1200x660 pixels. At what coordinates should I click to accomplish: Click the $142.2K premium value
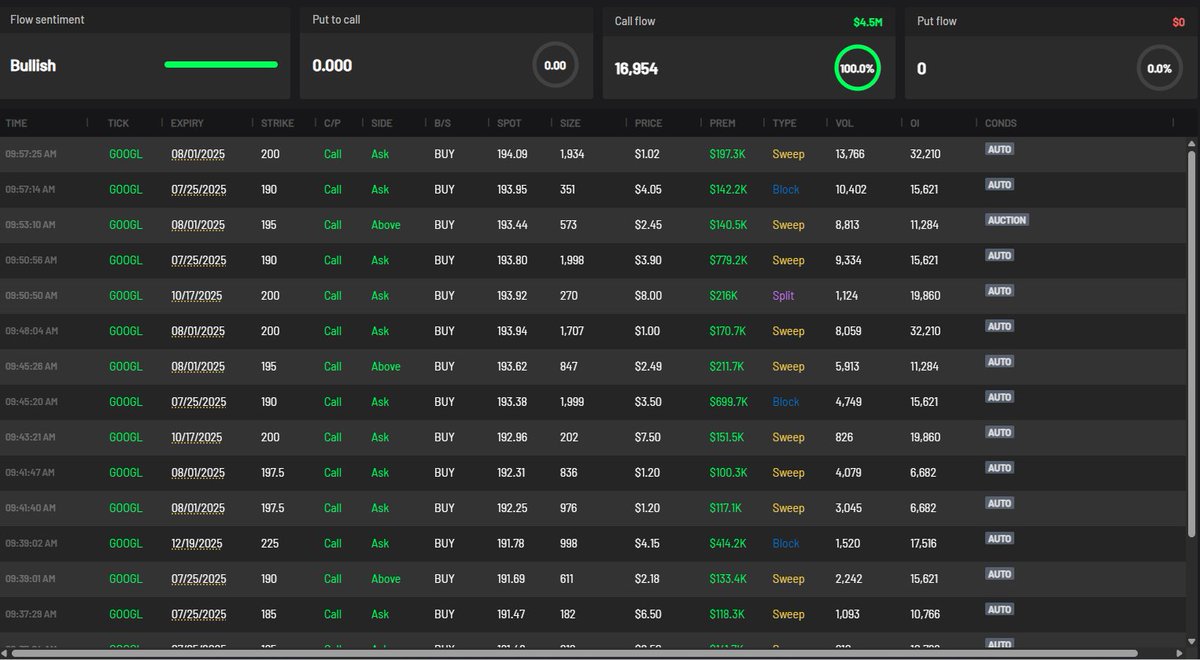point(728,190)
